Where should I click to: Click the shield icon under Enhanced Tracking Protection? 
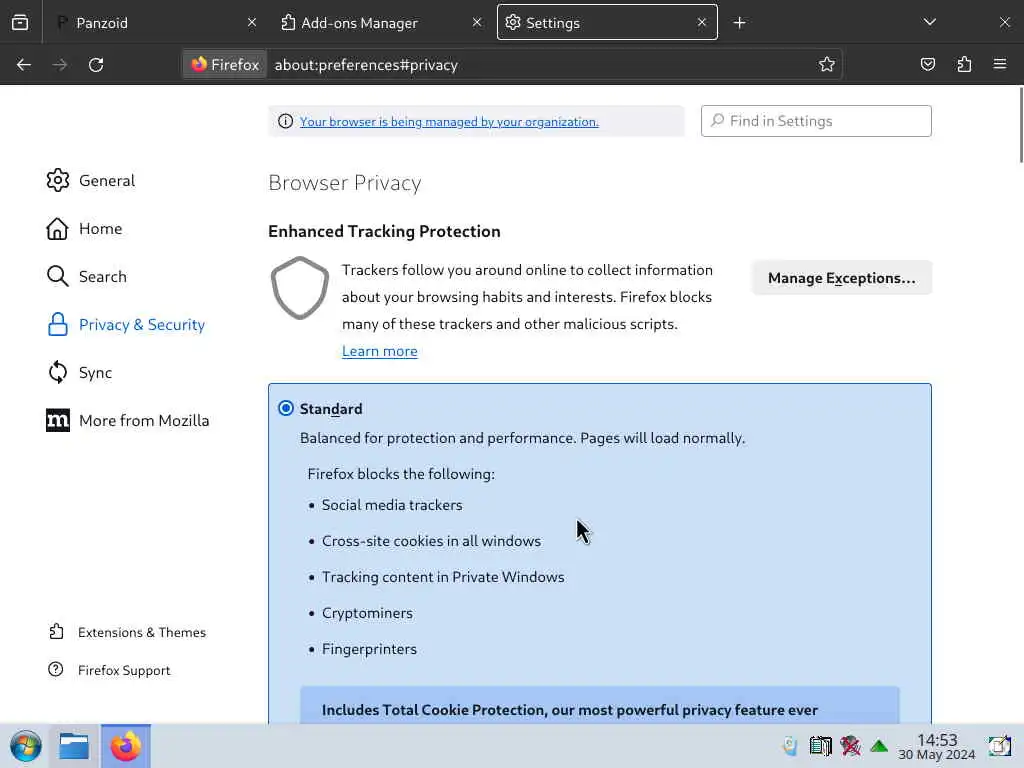[300, 288]
